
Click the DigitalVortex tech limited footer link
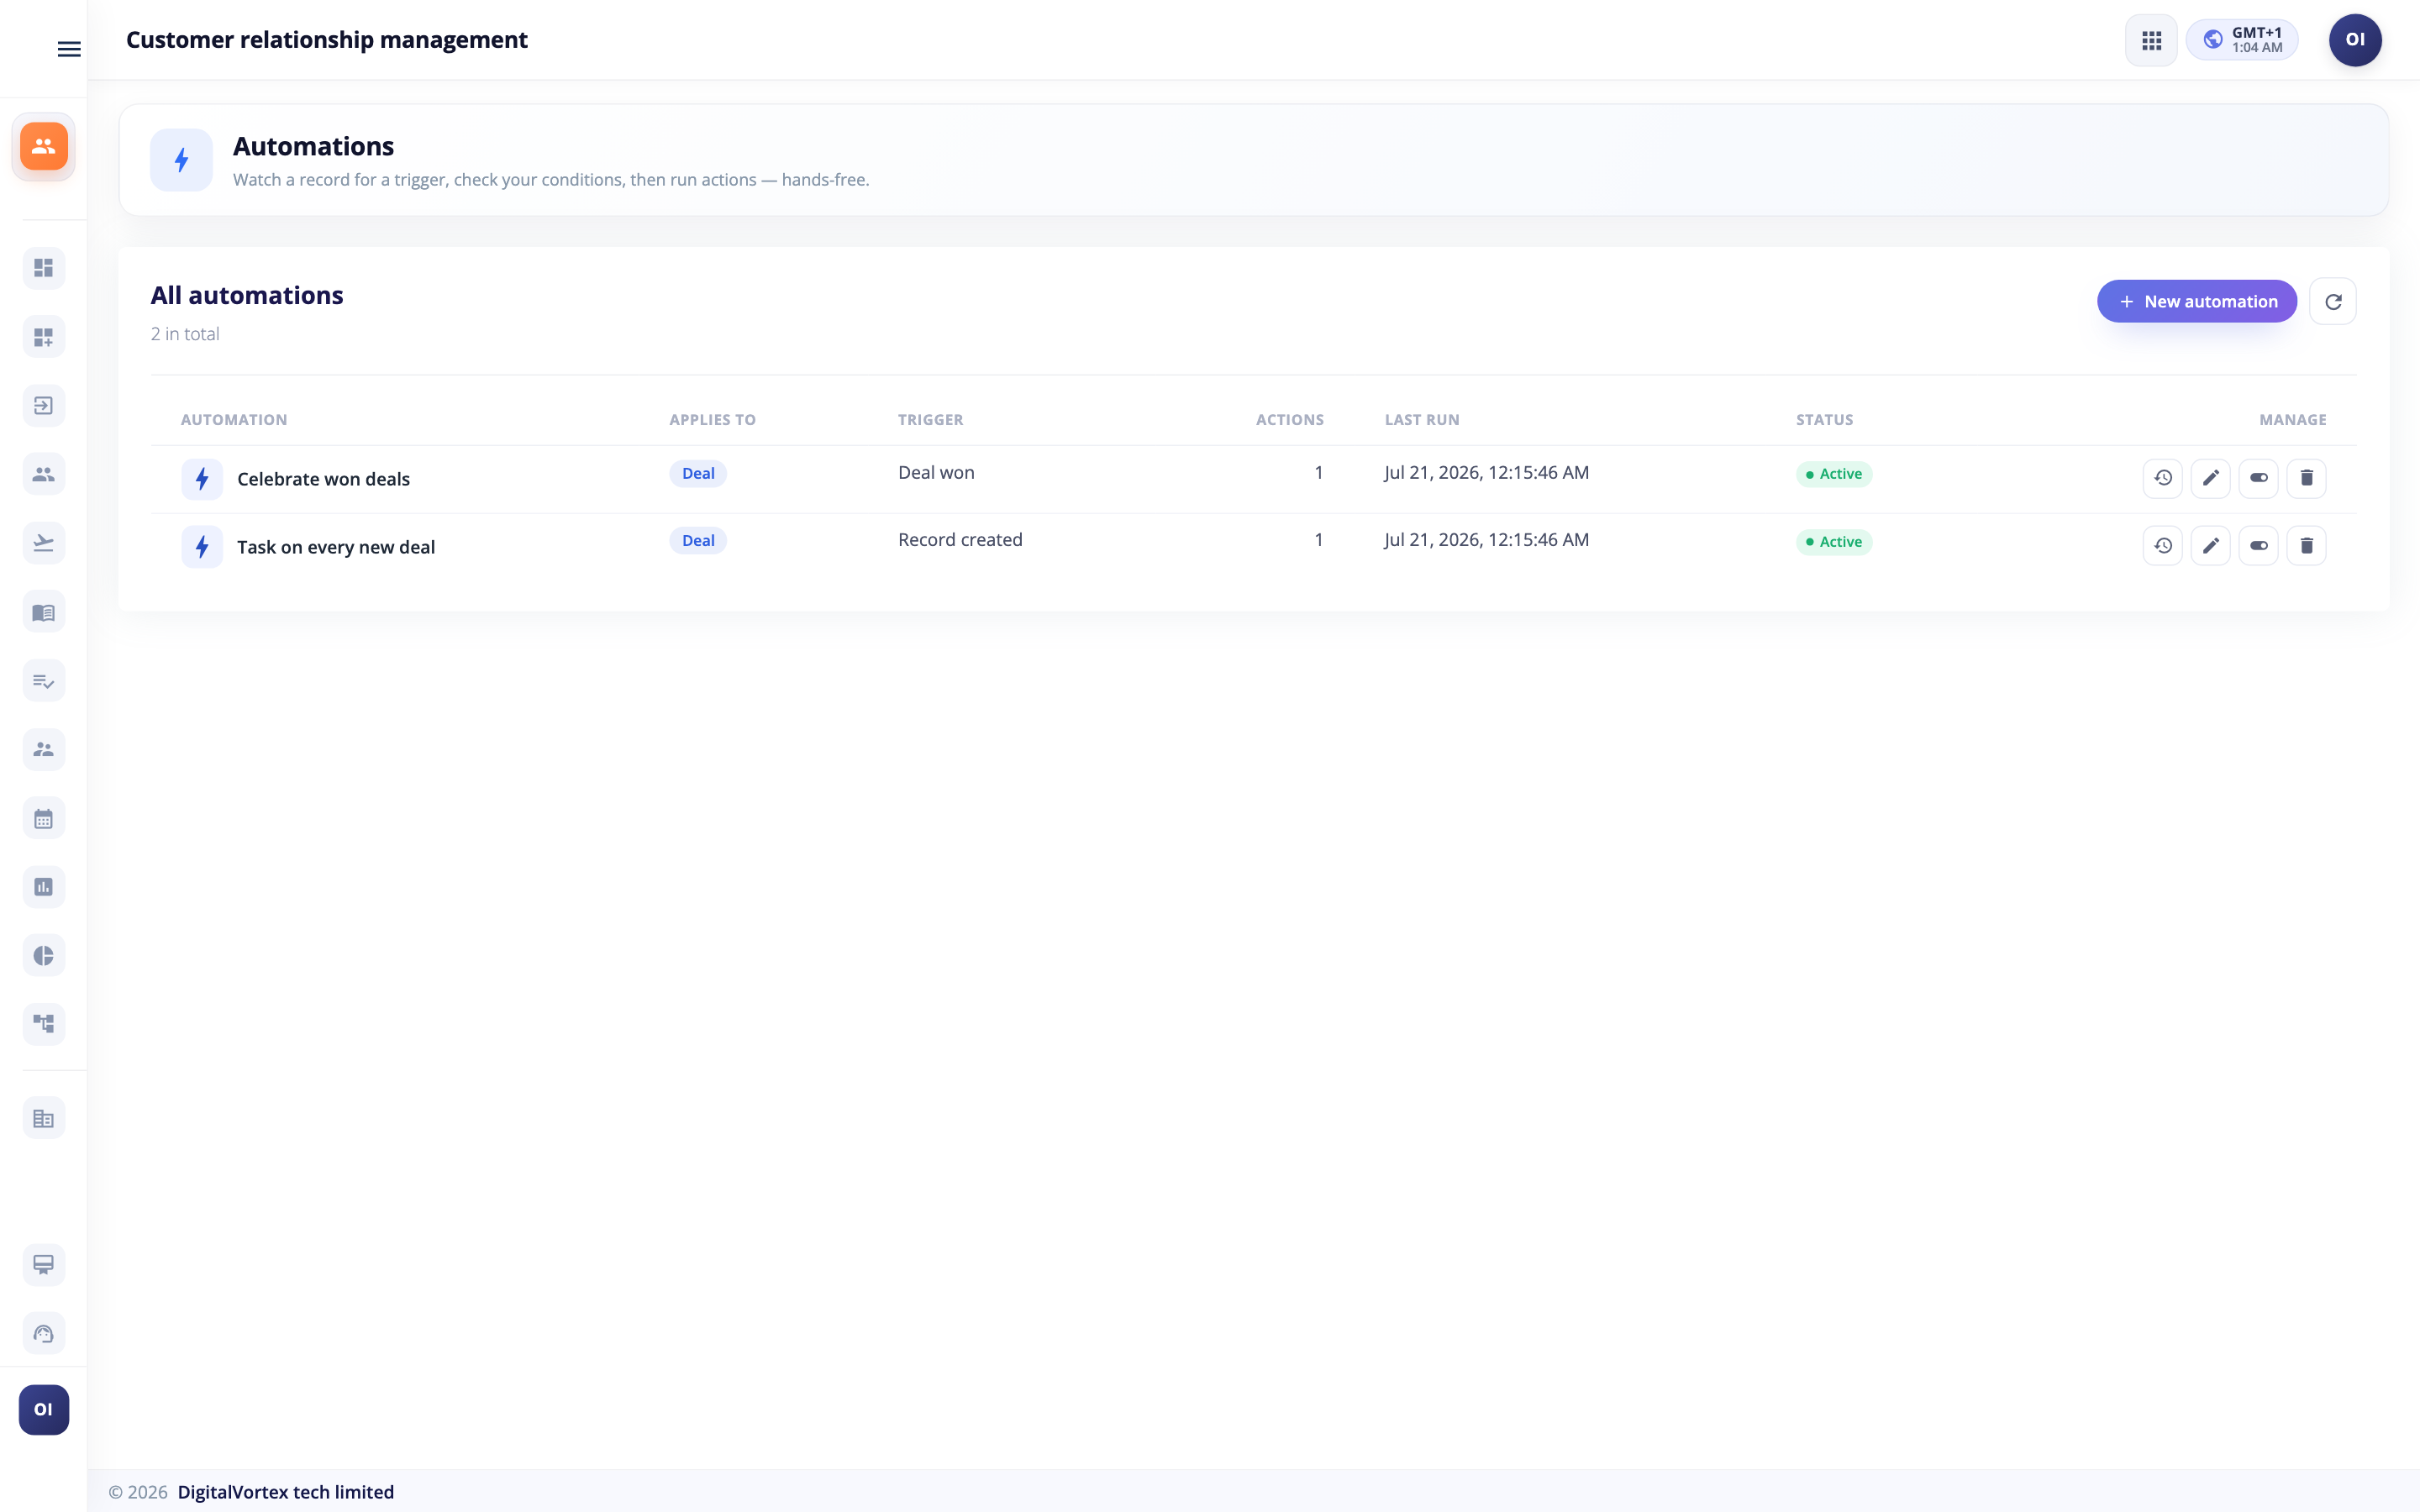point(286,1492)
